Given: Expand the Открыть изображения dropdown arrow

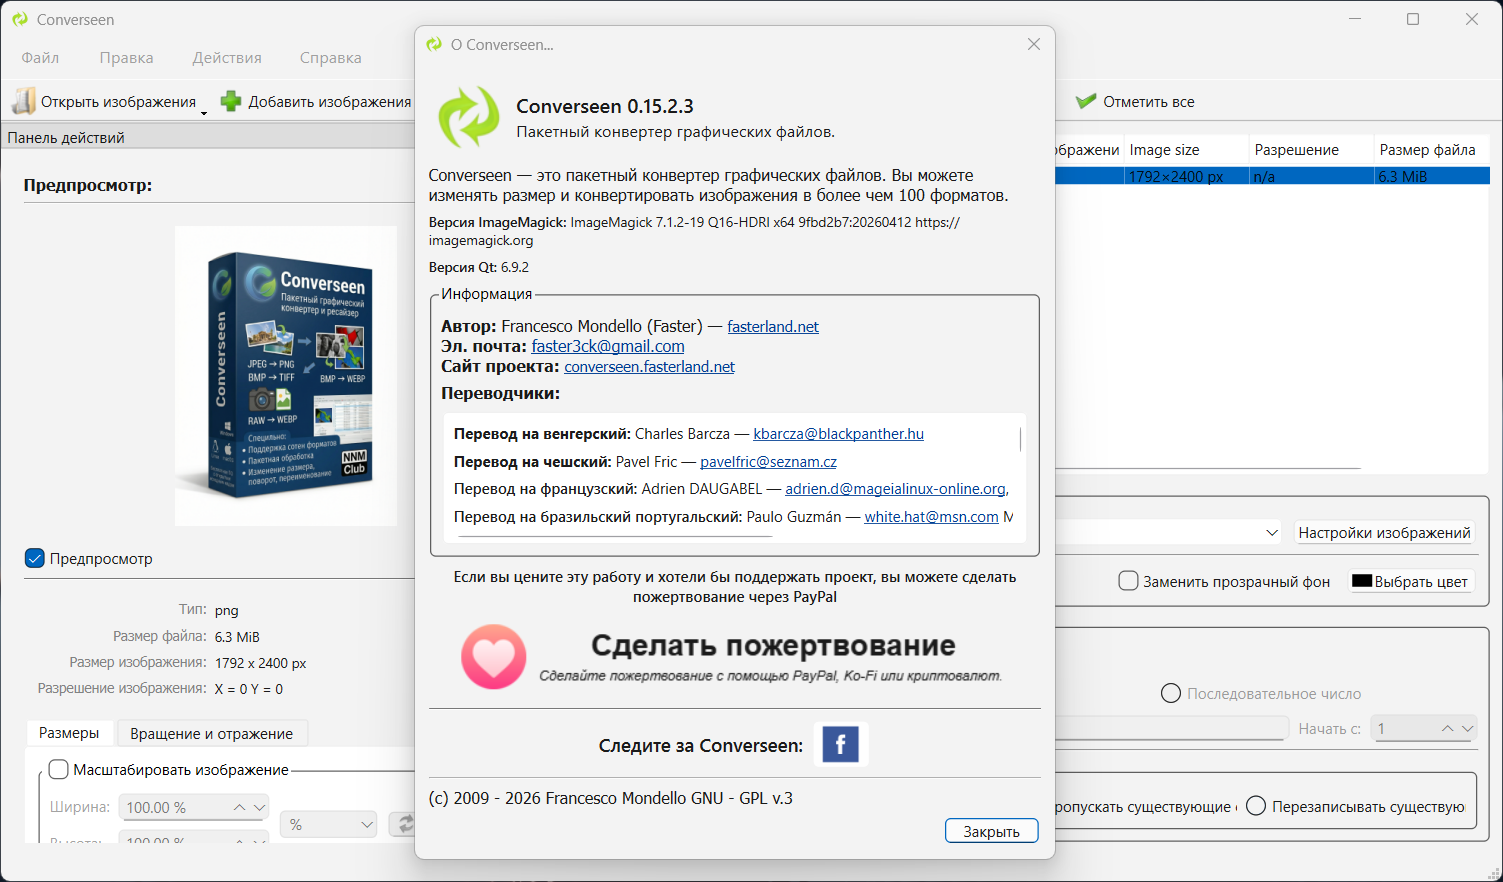Looking at the screenshot, I should pos(204,112).
